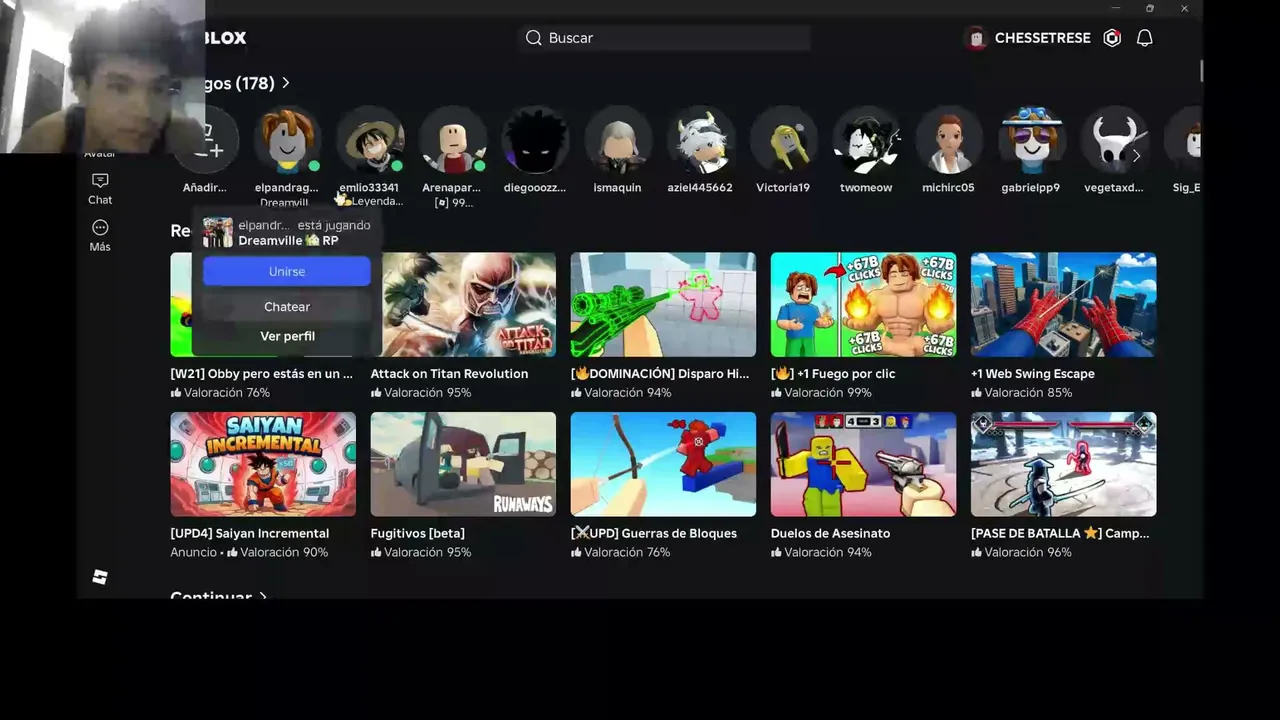
Task: Click the vegetaxd friend avatar
Action: click(1114, 140)
